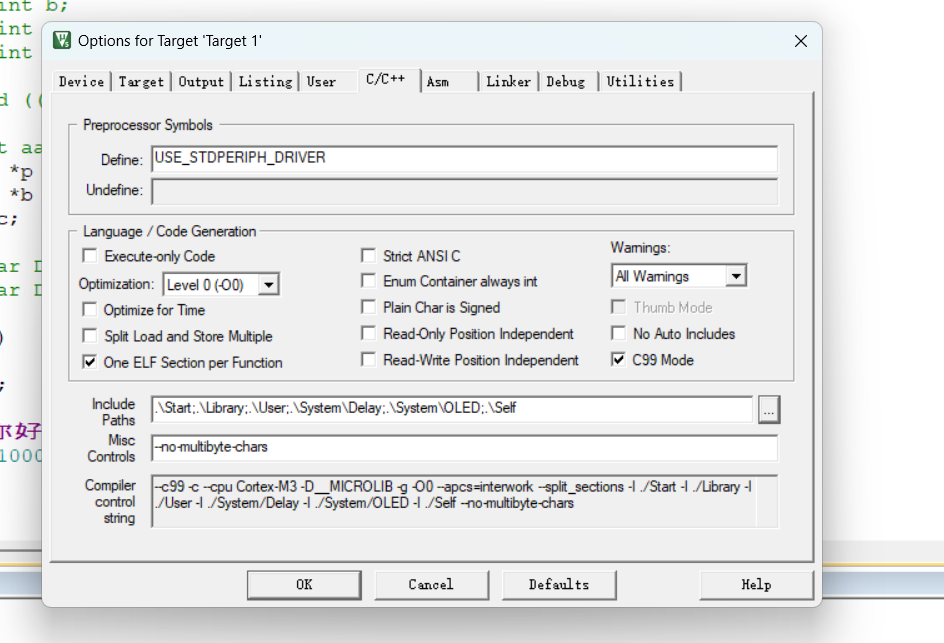Screen dimensions: 944x643
Task: Click the Define preprocessor symbols field
Action: [x=464, y=159]
